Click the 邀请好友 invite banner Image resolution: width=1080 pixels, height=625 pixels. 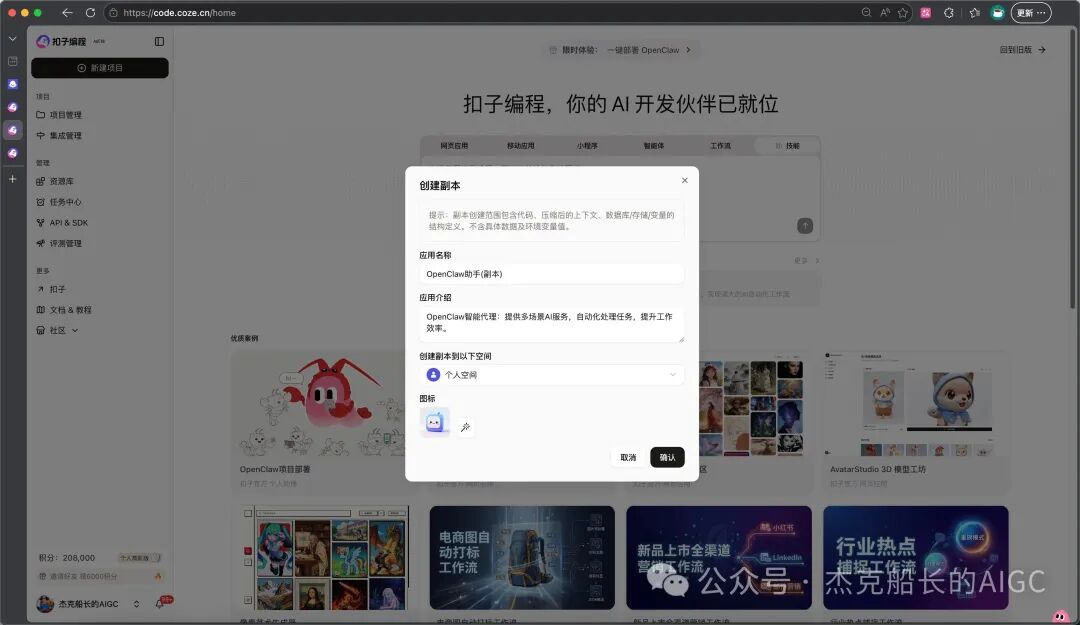pyautogui.click(x=100, y=576)
